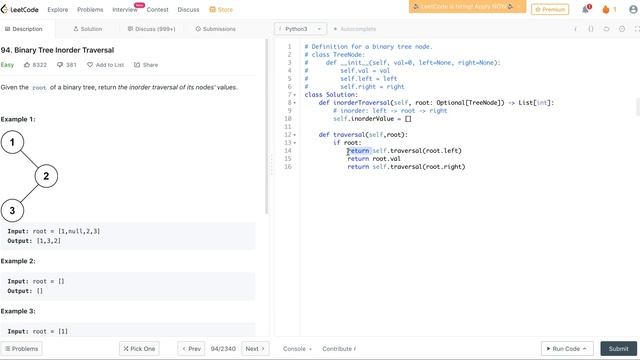
Task: Click the comments count icon
Action: [60, 64]
